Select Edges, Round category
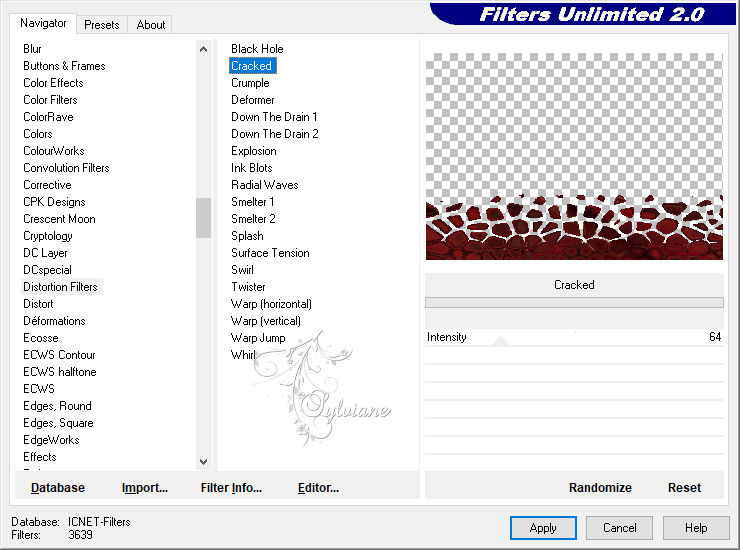The width and height of the screenshot is (740, 550). 58,406
